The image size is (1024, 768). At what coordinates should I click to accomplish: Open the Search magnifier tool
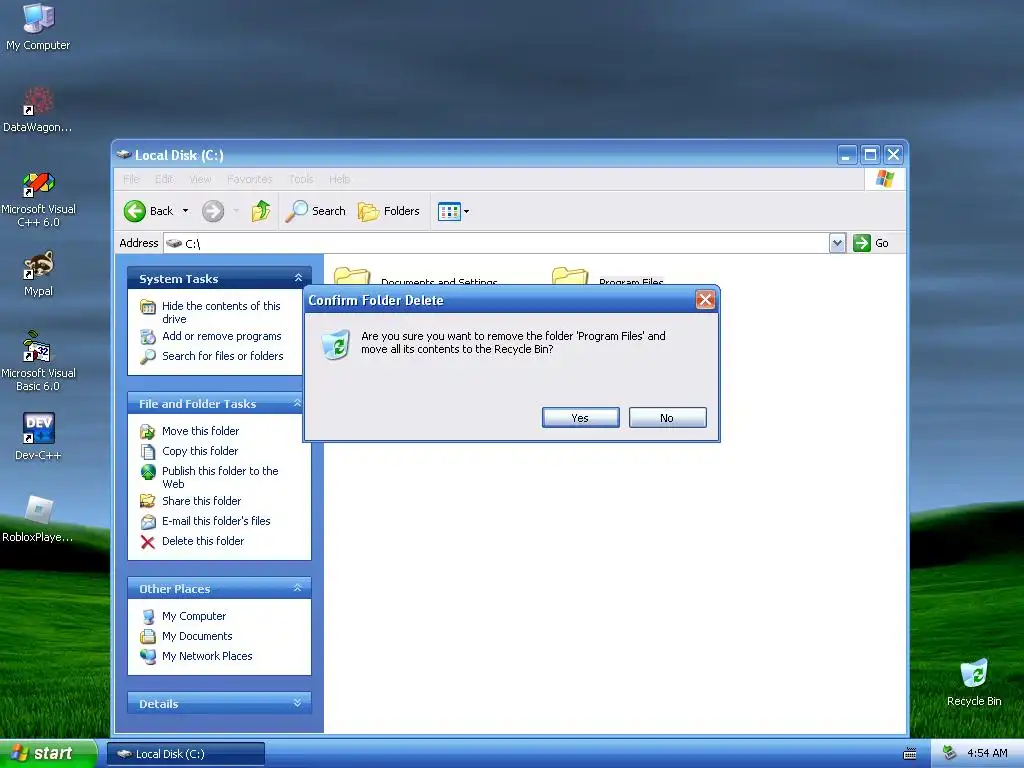[315, 211]
